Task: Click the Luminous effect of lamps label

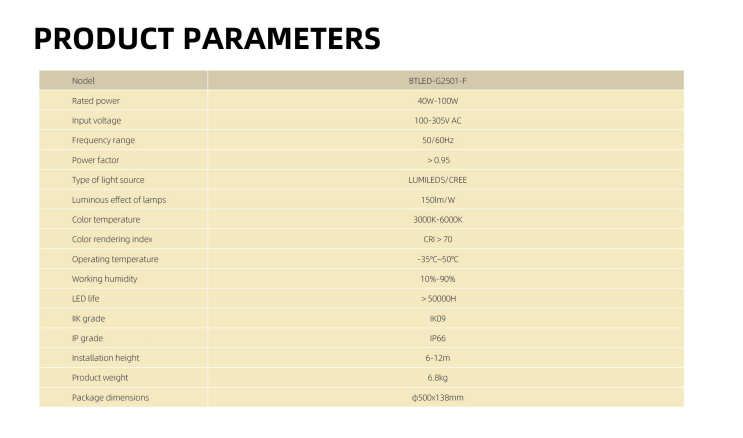Action: [x=119, y=200]
